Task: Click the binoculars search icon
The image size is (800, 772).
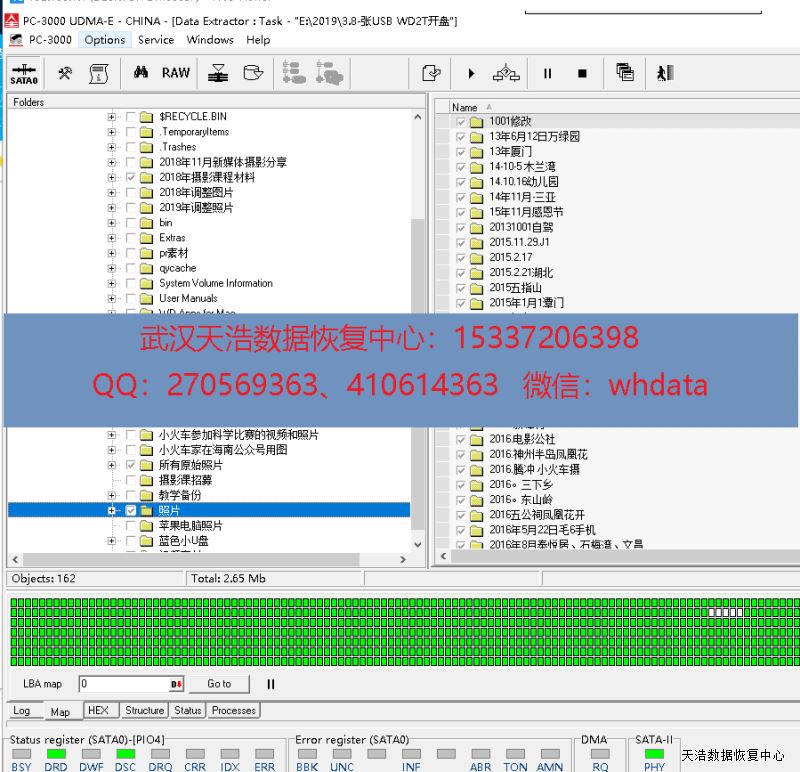Action: (141, 73)
